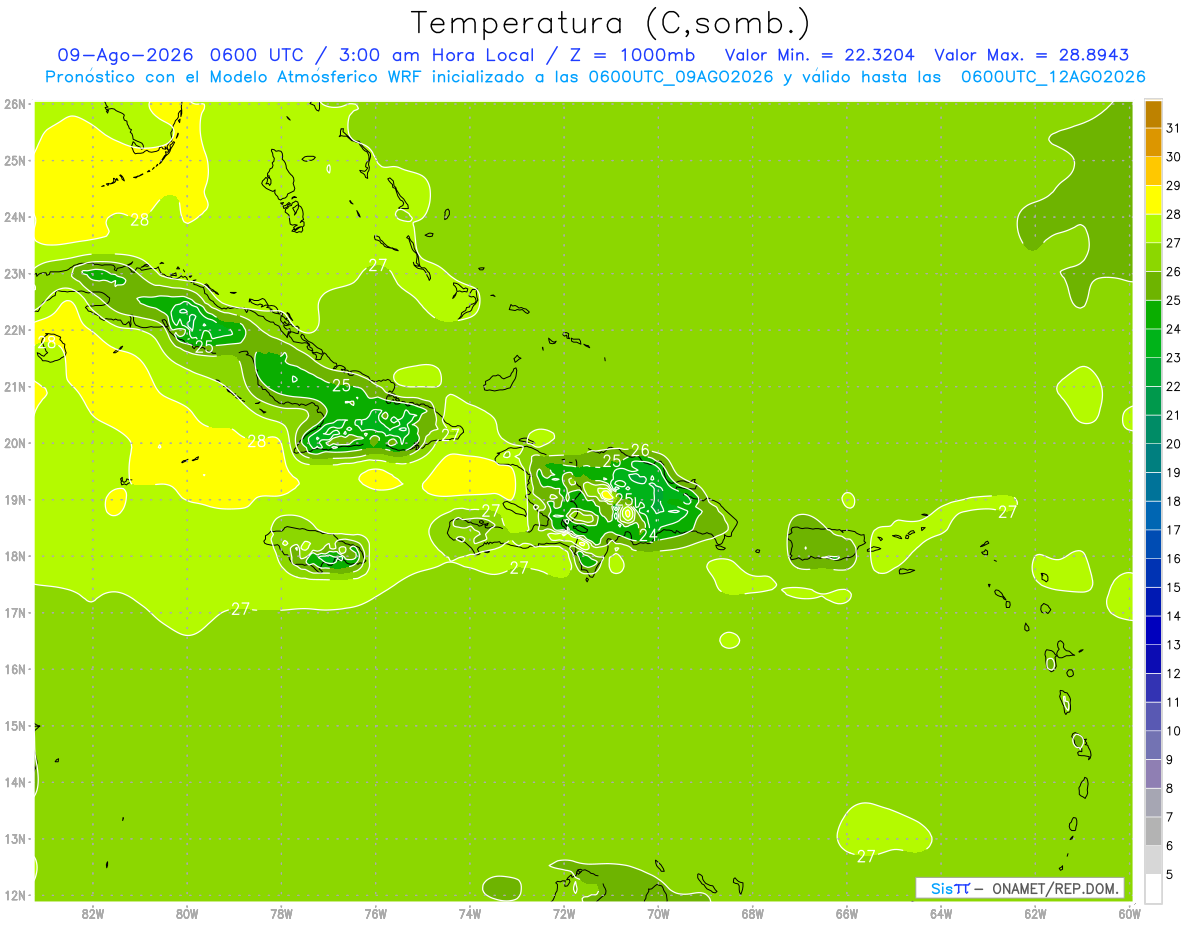Click the purple 9–10 color scale segment
This screenshot has width=1200, height=927.
[x=1153, y=745]
